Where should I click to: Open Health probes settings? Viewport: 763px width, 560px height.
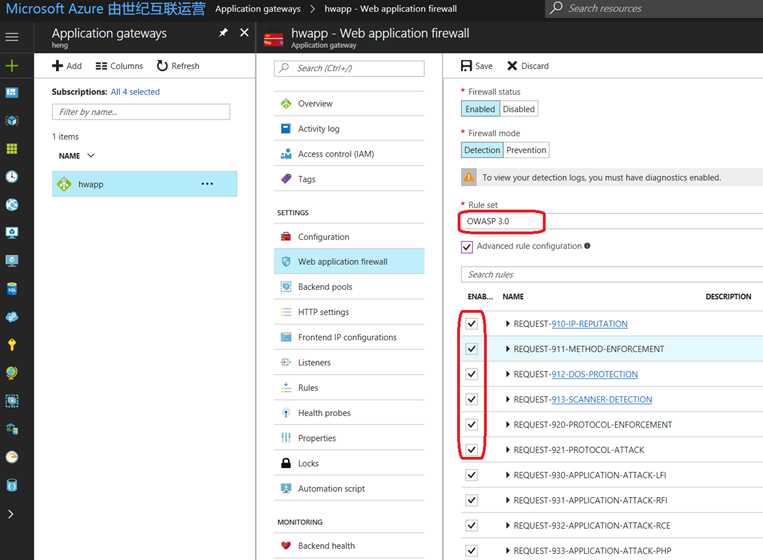349,413
